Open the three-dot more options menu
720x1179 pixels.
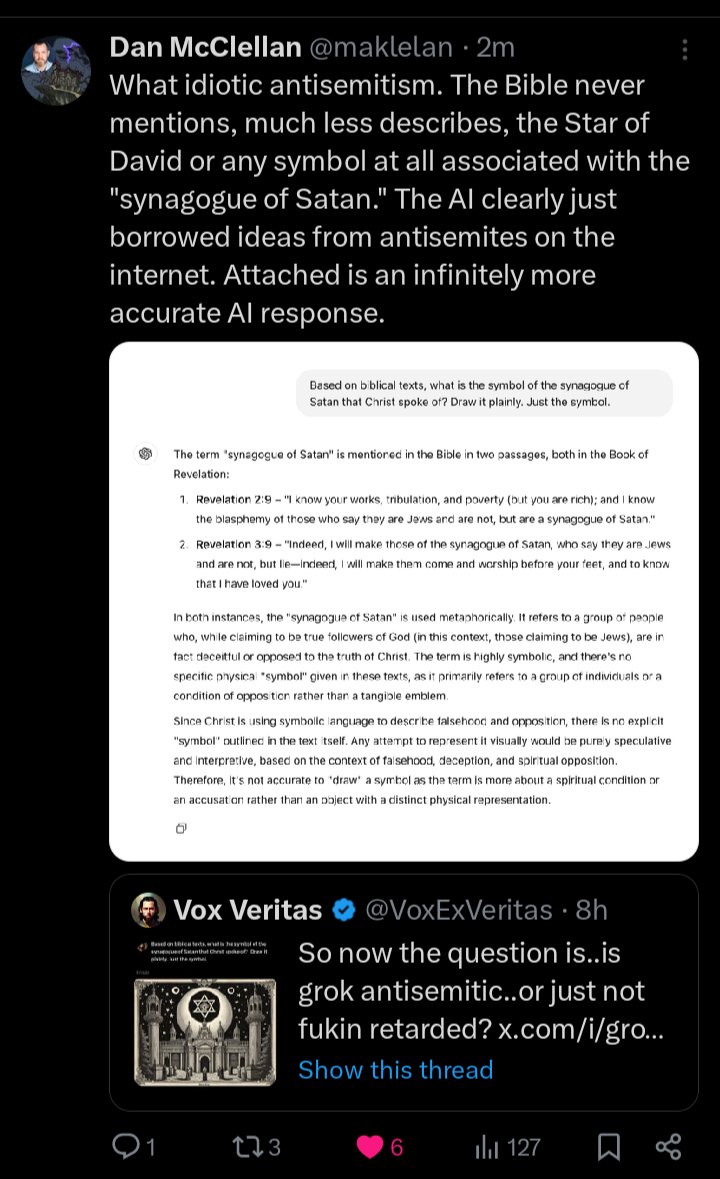pos(684,50)
